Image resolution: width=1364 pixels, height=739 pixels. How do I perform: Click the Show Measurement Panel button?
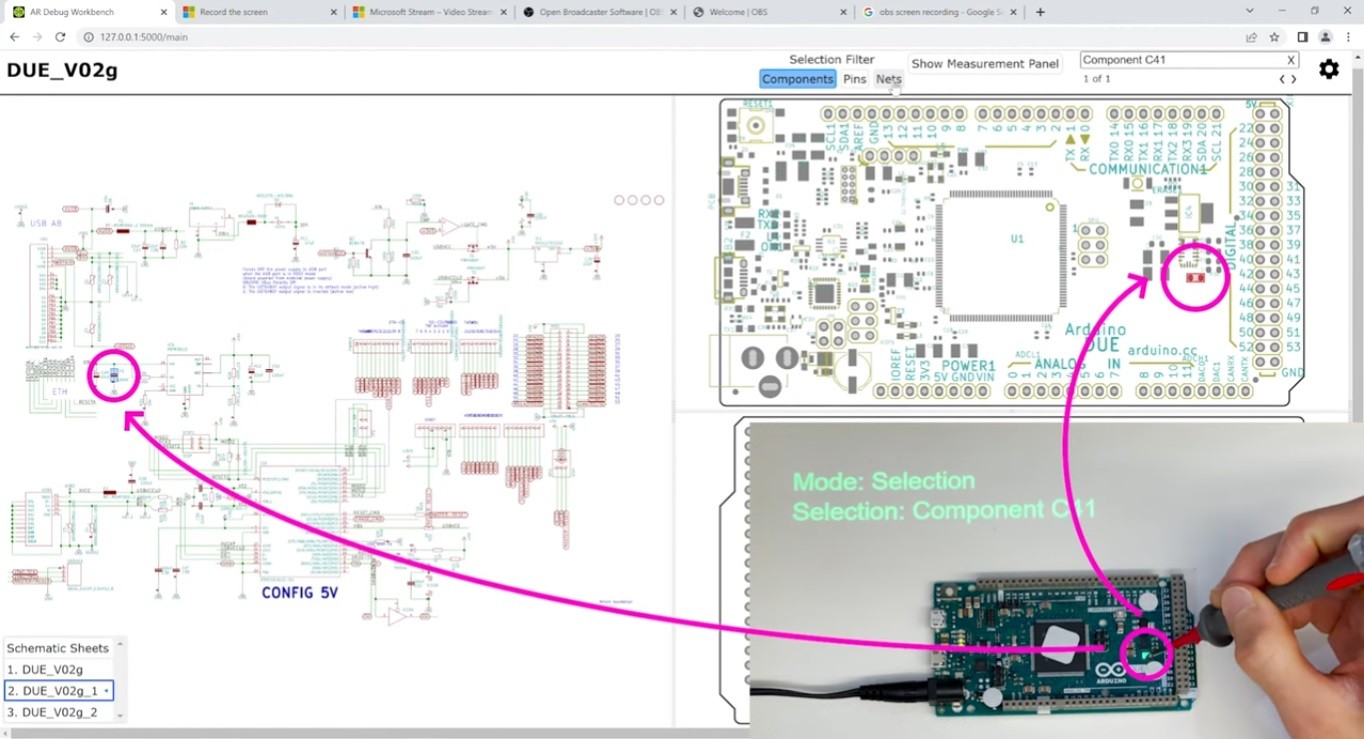click(x=984, y=63)
